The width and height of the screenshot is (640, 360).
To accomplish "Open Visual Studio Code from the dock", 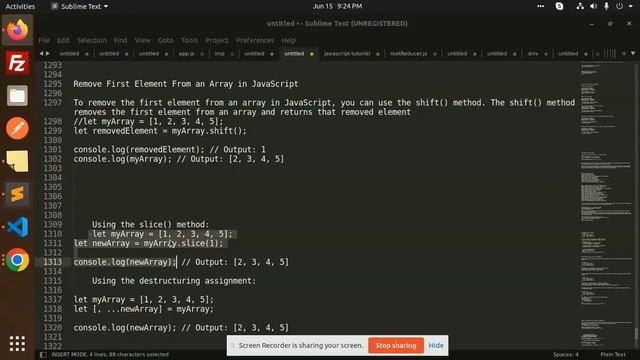I will click(x=17, y=227).
